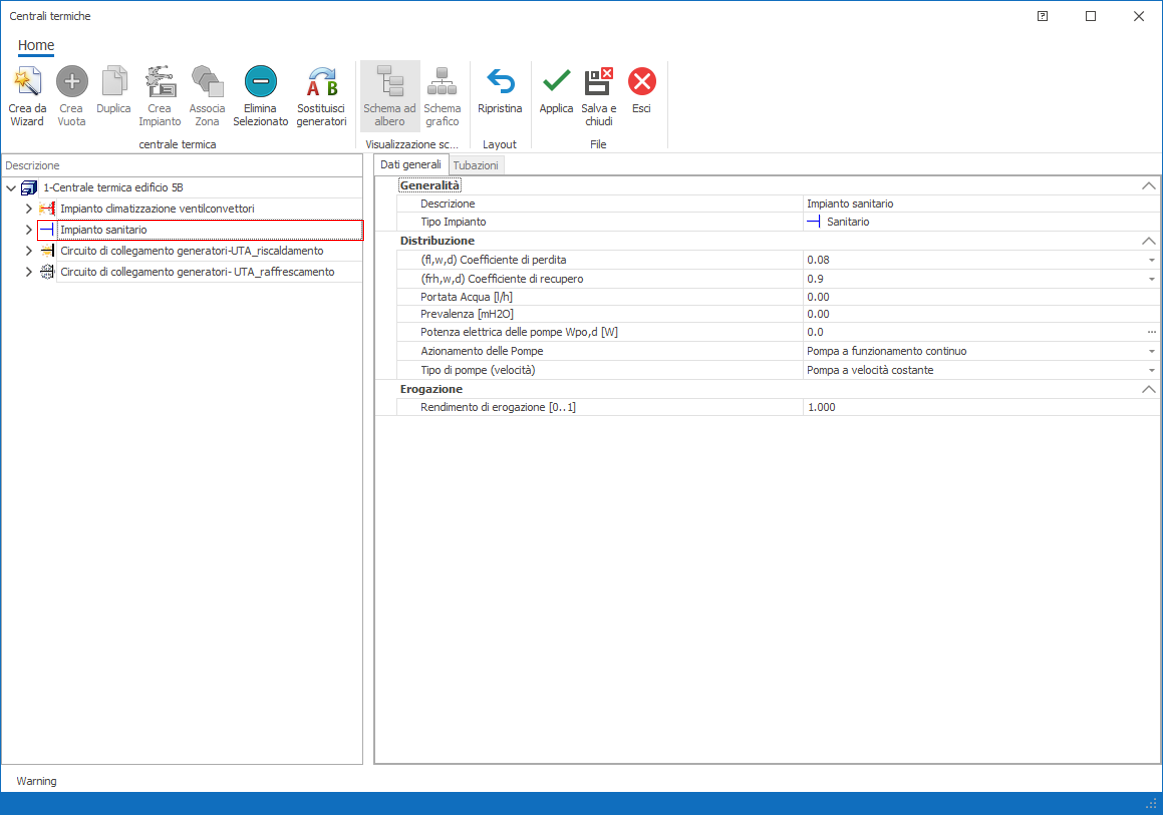
Task: Toggle the Schema ad albero view
Action: tap(389, 82)
